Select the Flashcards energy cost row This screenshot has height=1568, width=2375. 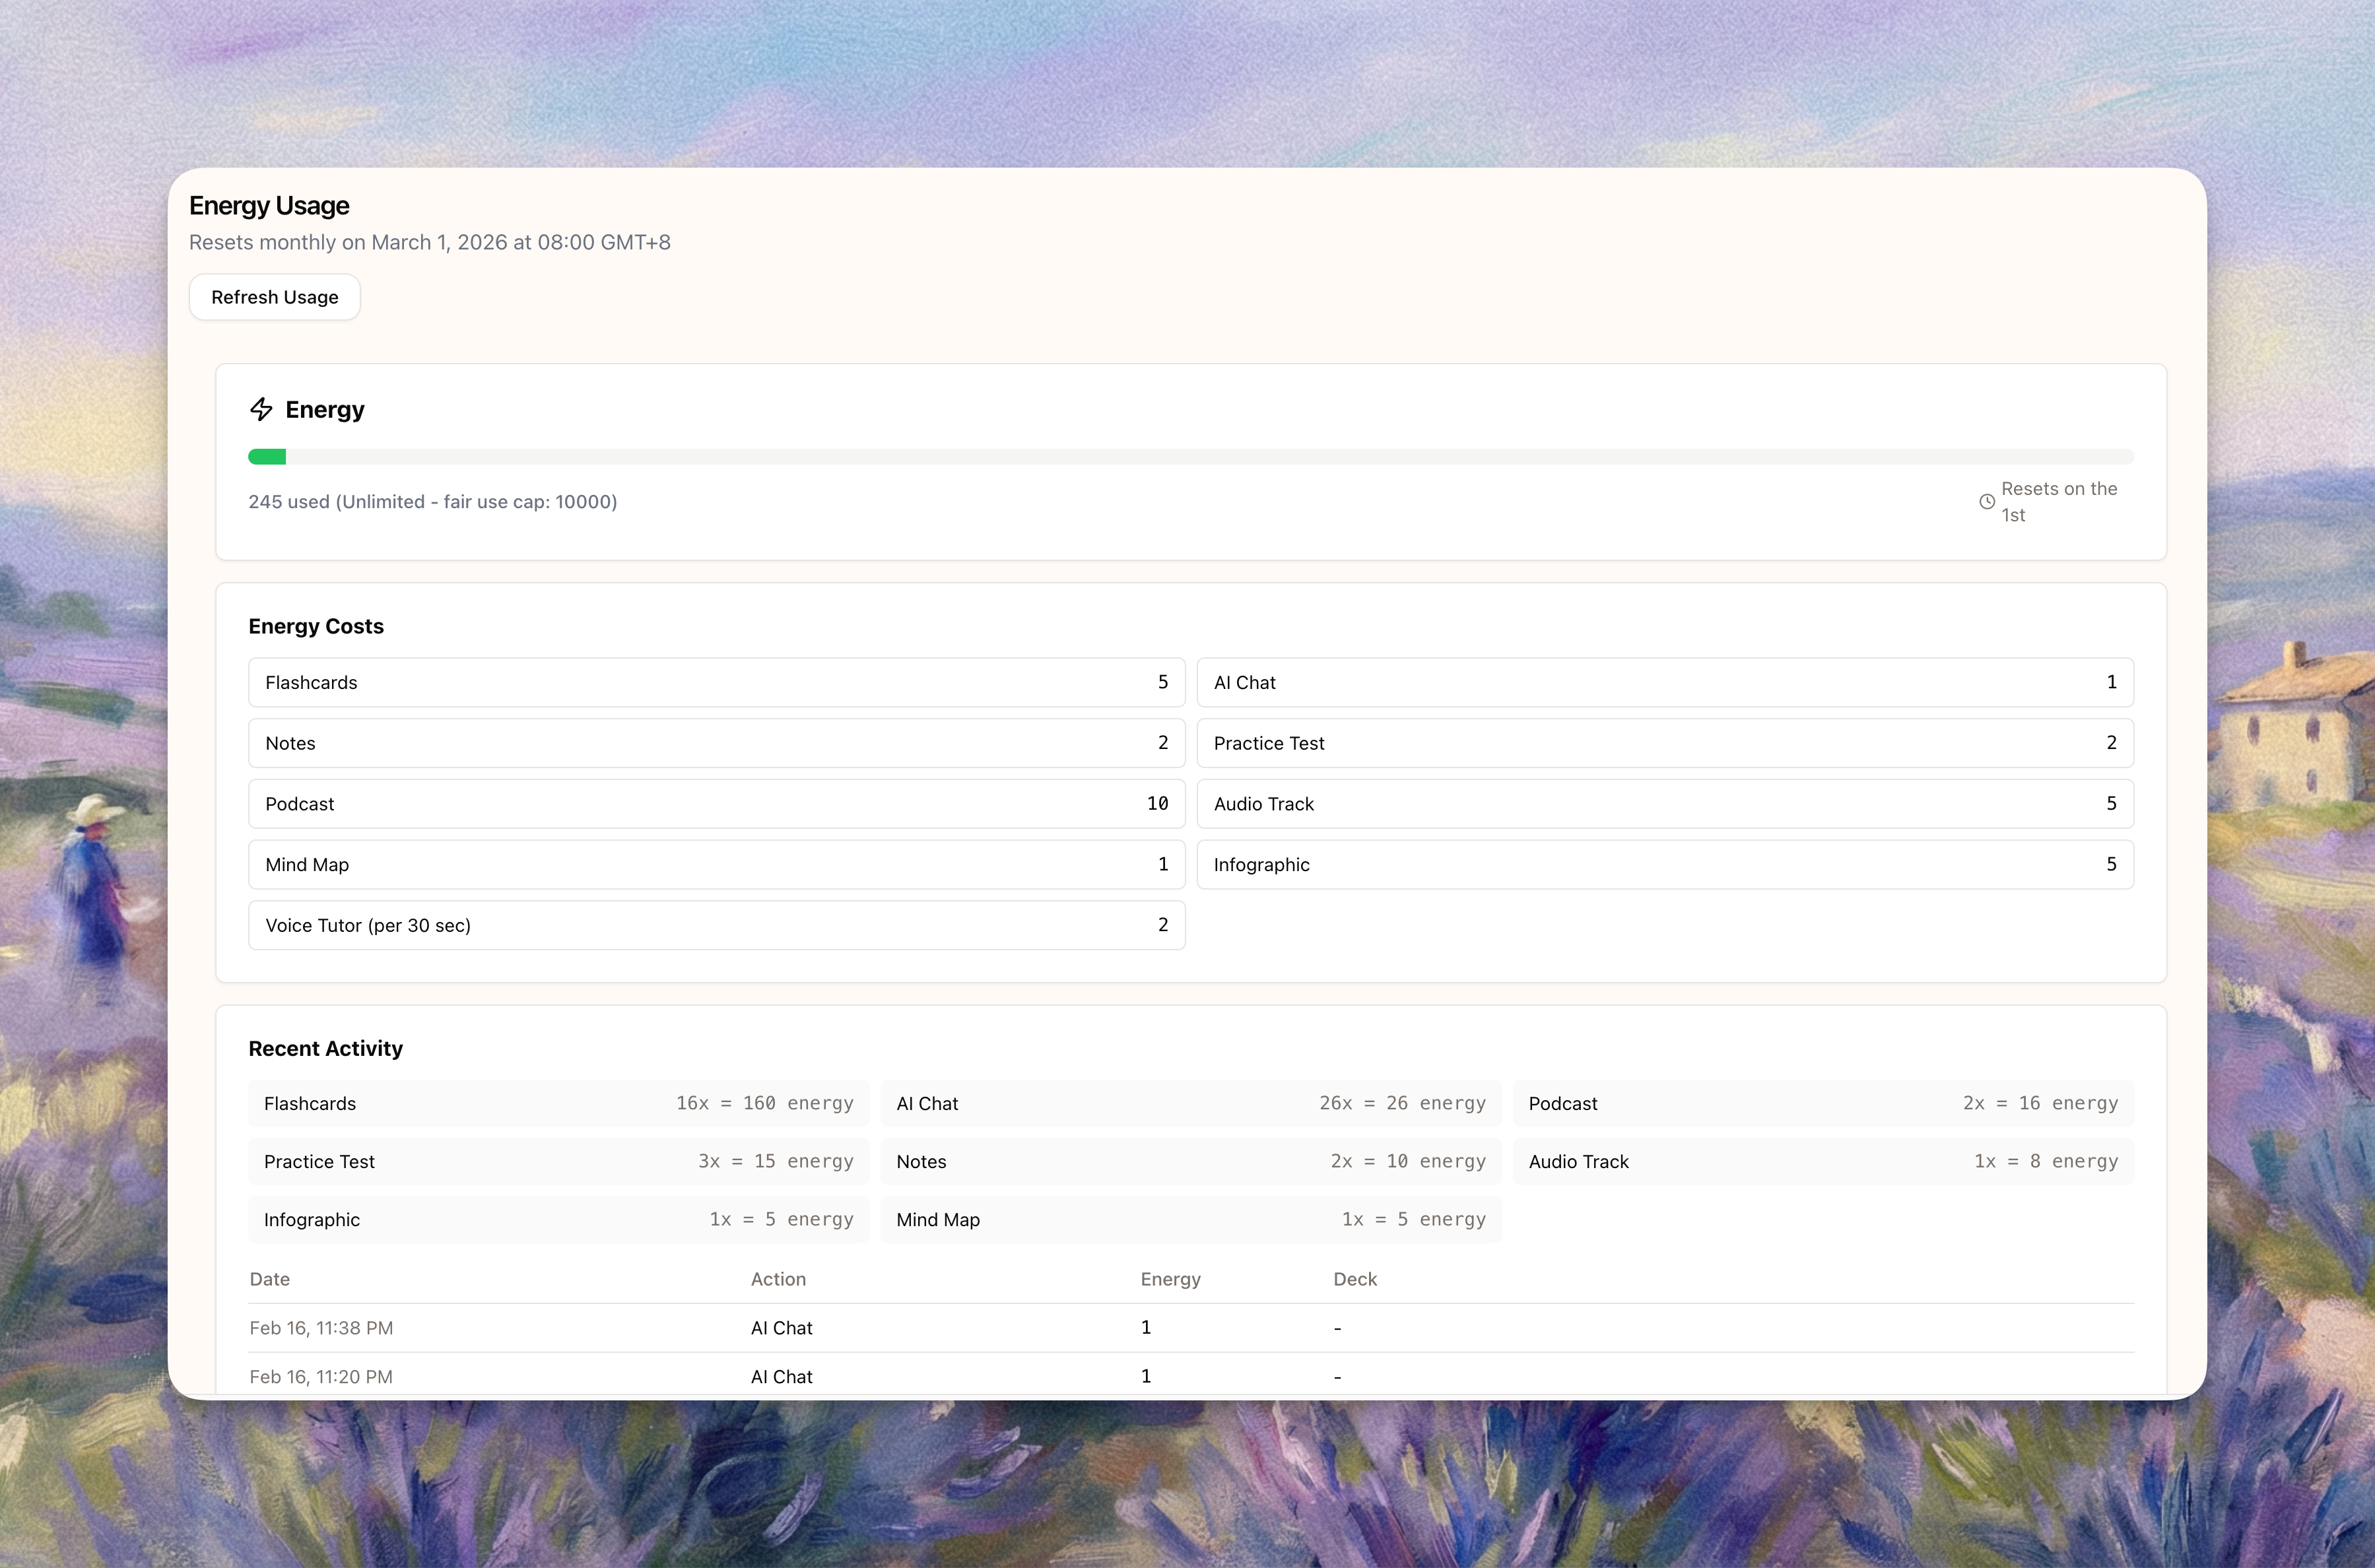(716, 682)
